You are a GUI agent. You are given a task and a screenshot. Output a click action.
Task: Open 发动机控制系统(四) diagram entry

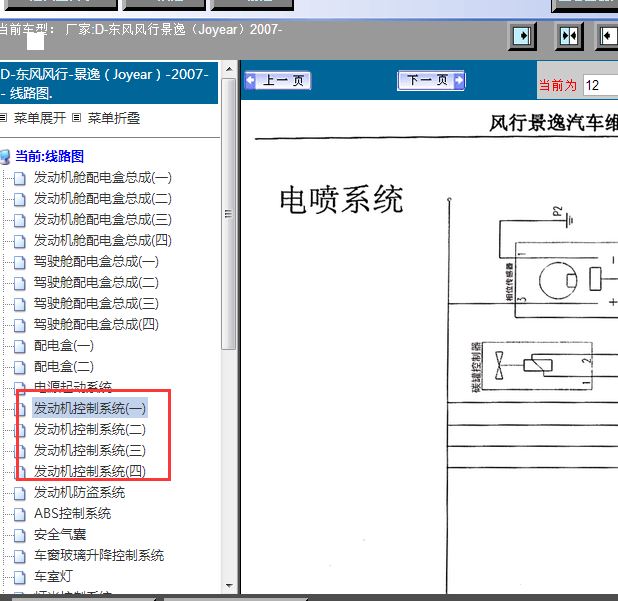tap(89, 471)
